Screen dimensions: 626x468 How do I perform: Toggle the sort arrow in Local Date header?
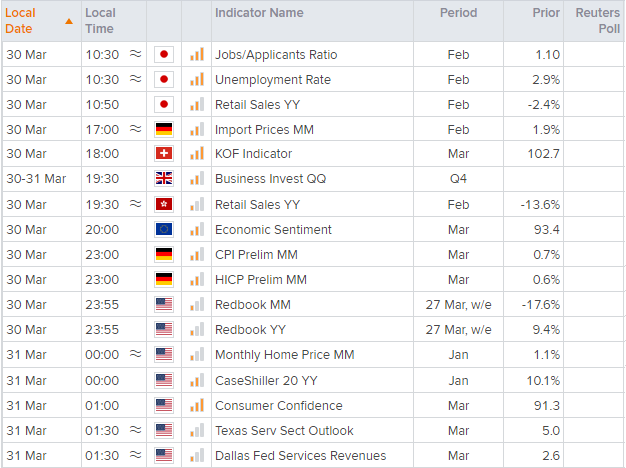[68, 21]
